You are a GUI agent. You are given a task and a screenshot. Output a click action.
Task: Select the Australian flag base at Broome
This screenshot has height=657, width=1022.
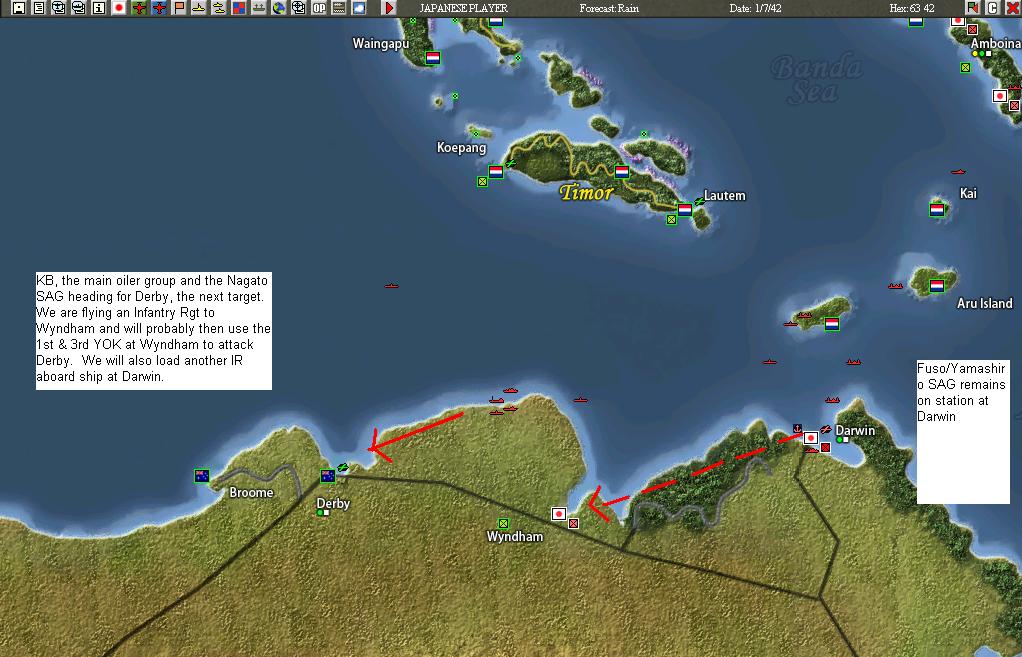(202, 476)
